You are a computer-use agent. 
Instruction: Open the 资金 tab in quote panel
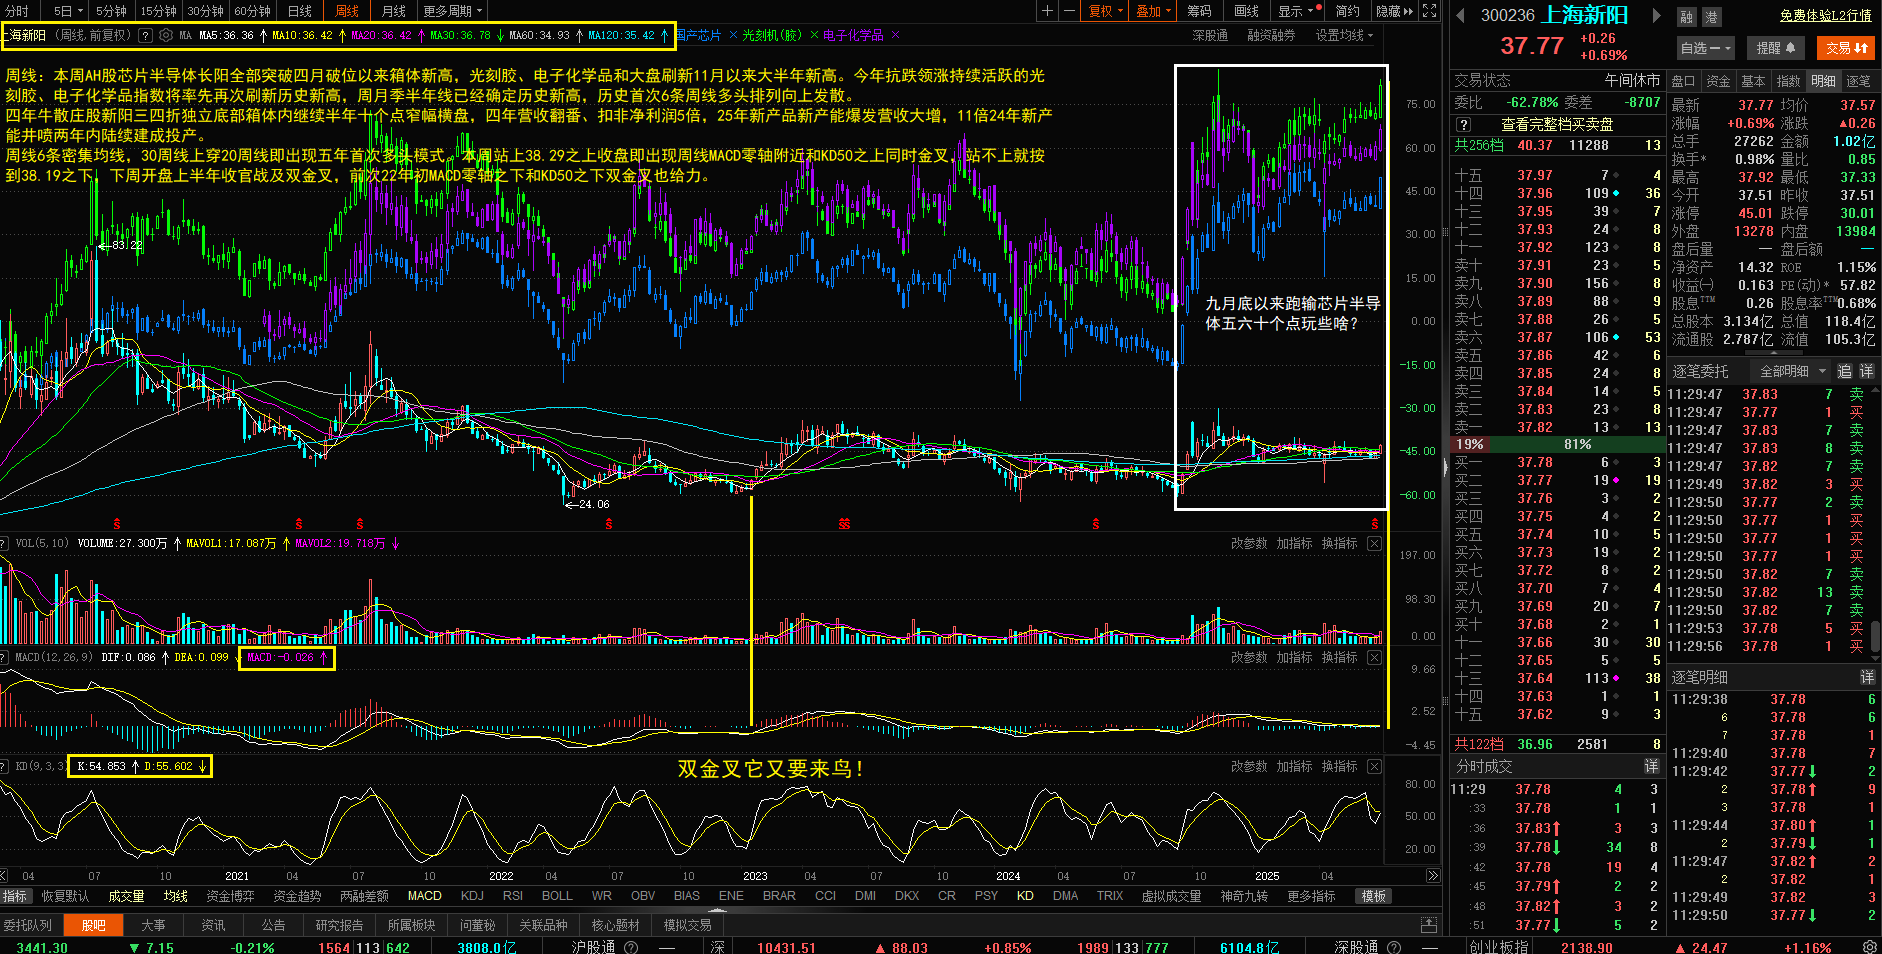1718,81
